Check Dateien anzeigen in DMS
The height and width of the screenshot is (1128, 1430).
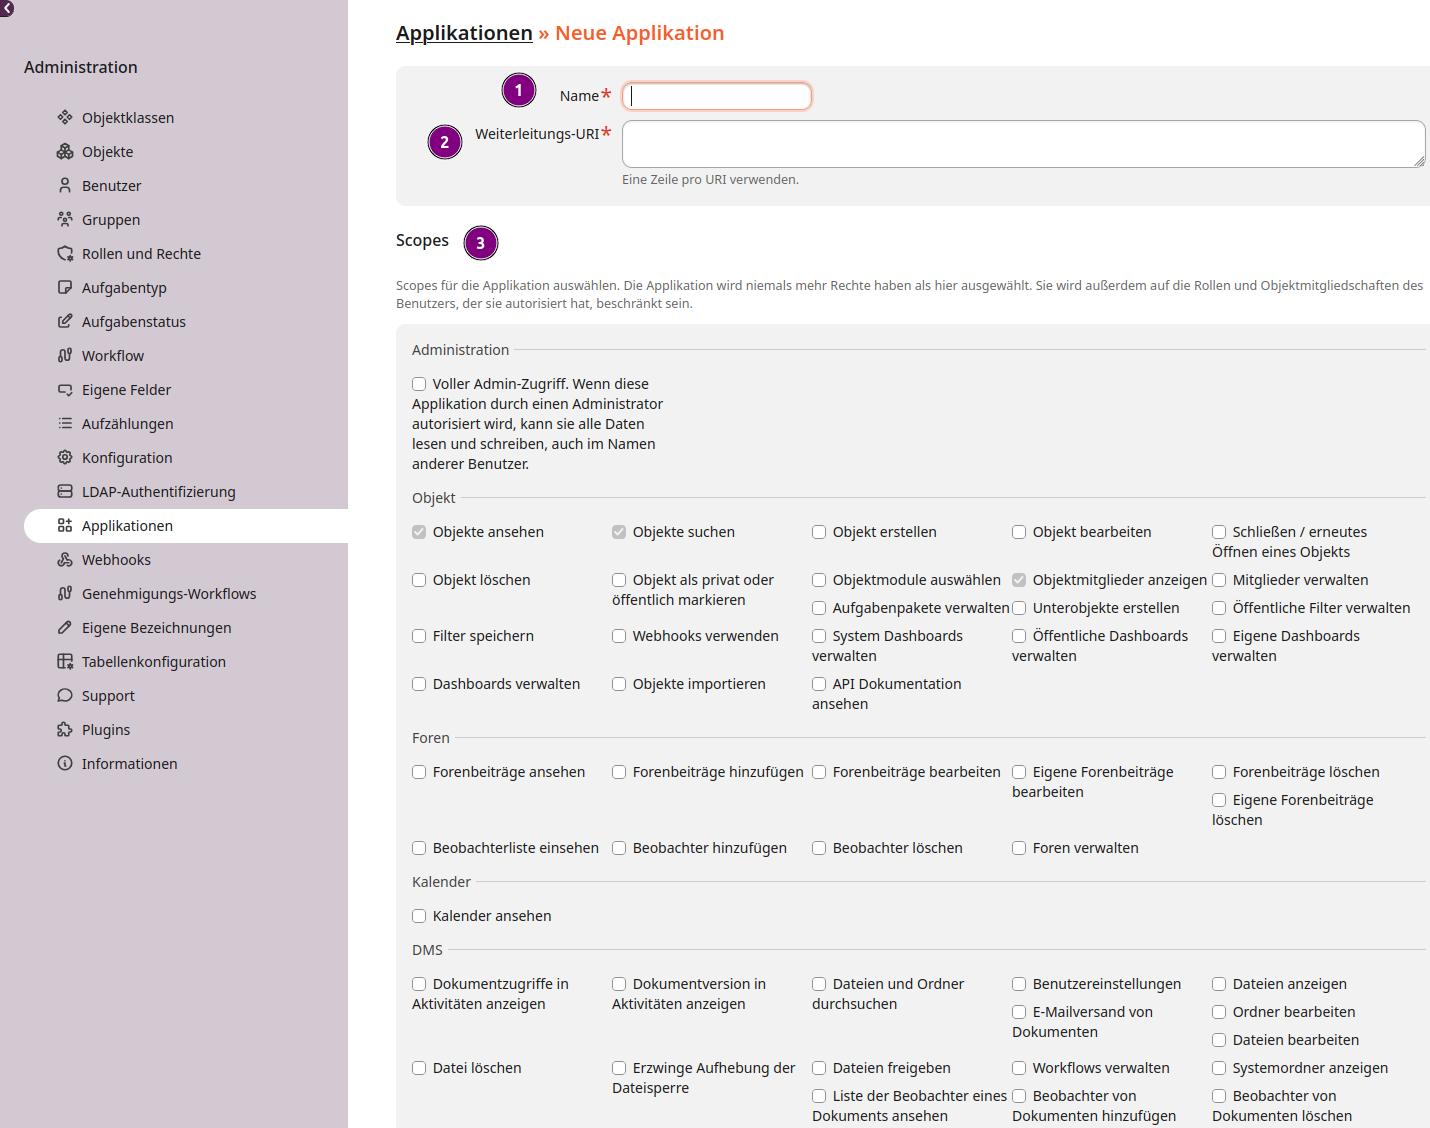[x=1219, y=984]
